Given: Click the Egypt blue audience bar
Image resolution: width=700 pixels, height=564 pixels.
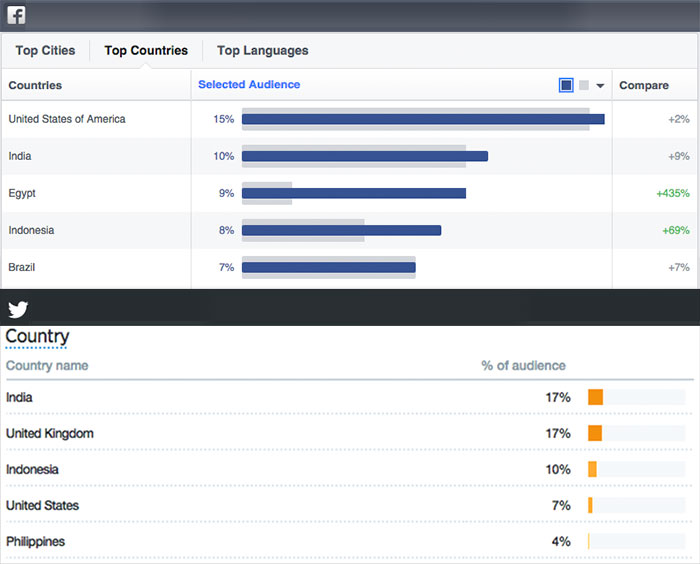Looking at the screenshot, I should coord(353,193).
